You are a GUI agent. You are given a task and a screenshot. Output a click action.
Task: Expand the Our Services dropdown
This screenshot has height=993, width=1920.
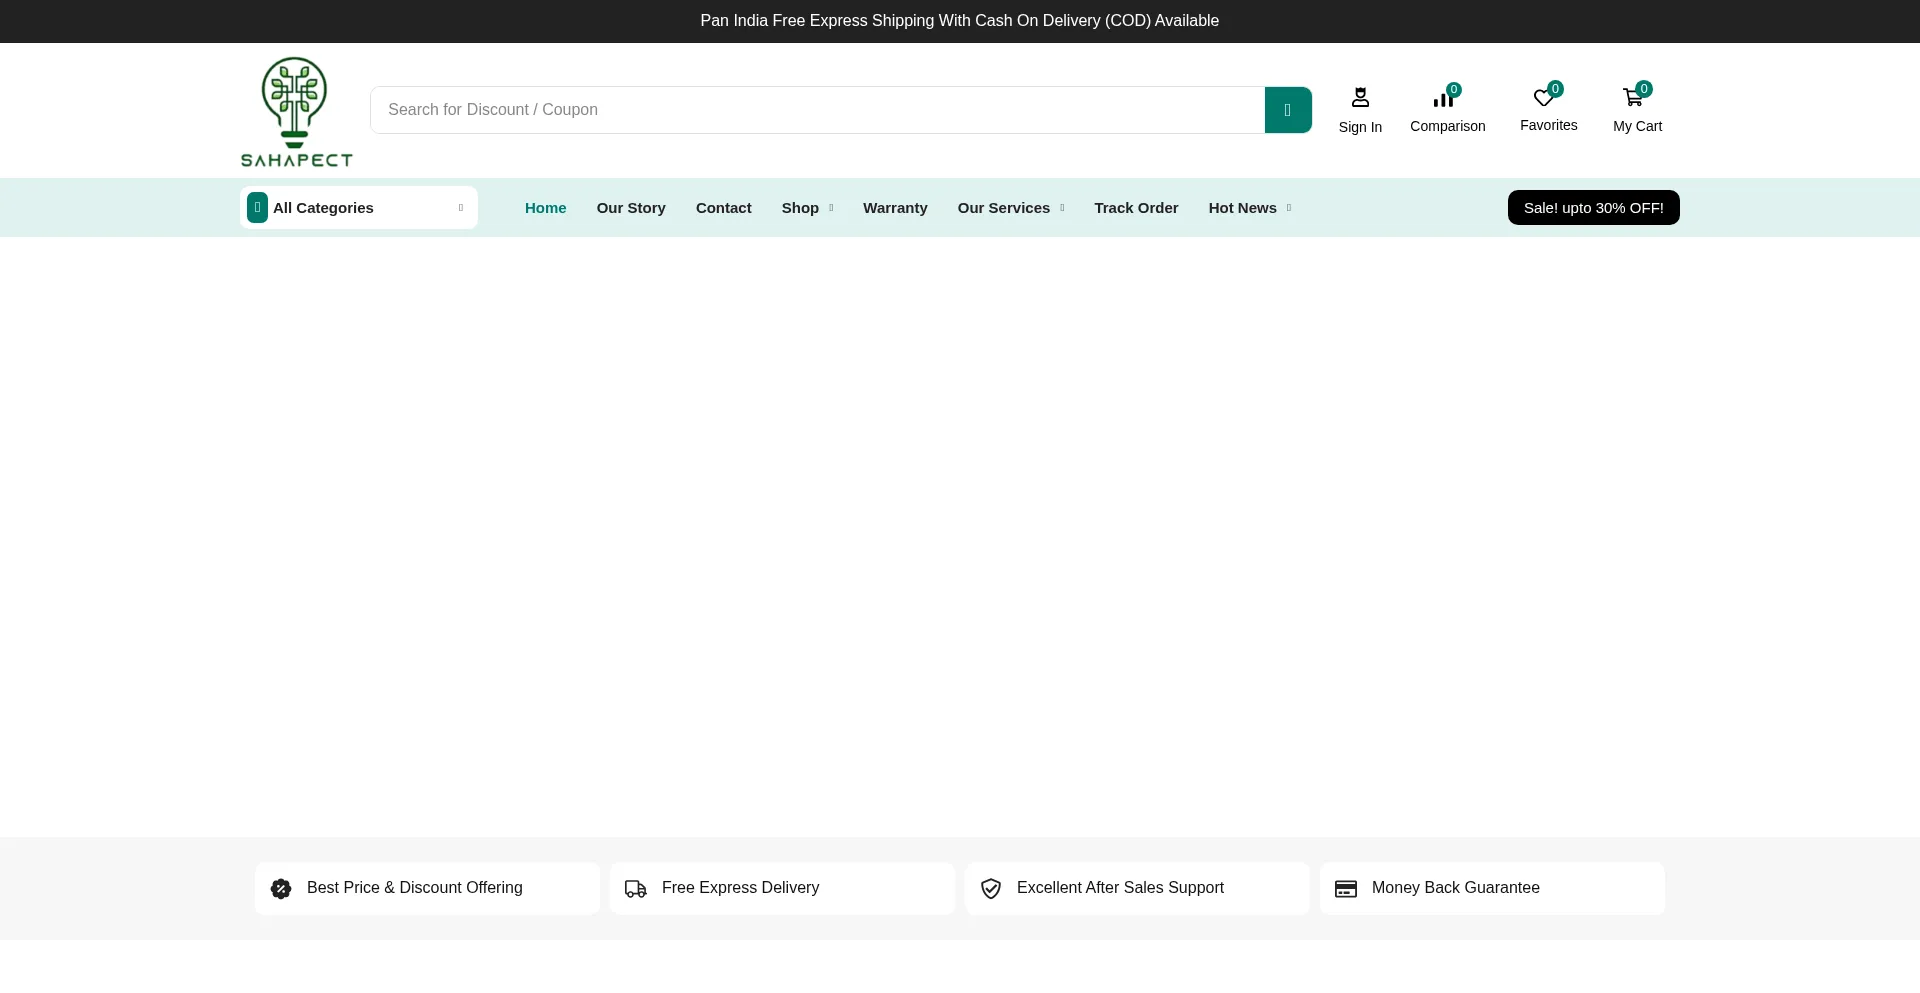click(1010, 208)
